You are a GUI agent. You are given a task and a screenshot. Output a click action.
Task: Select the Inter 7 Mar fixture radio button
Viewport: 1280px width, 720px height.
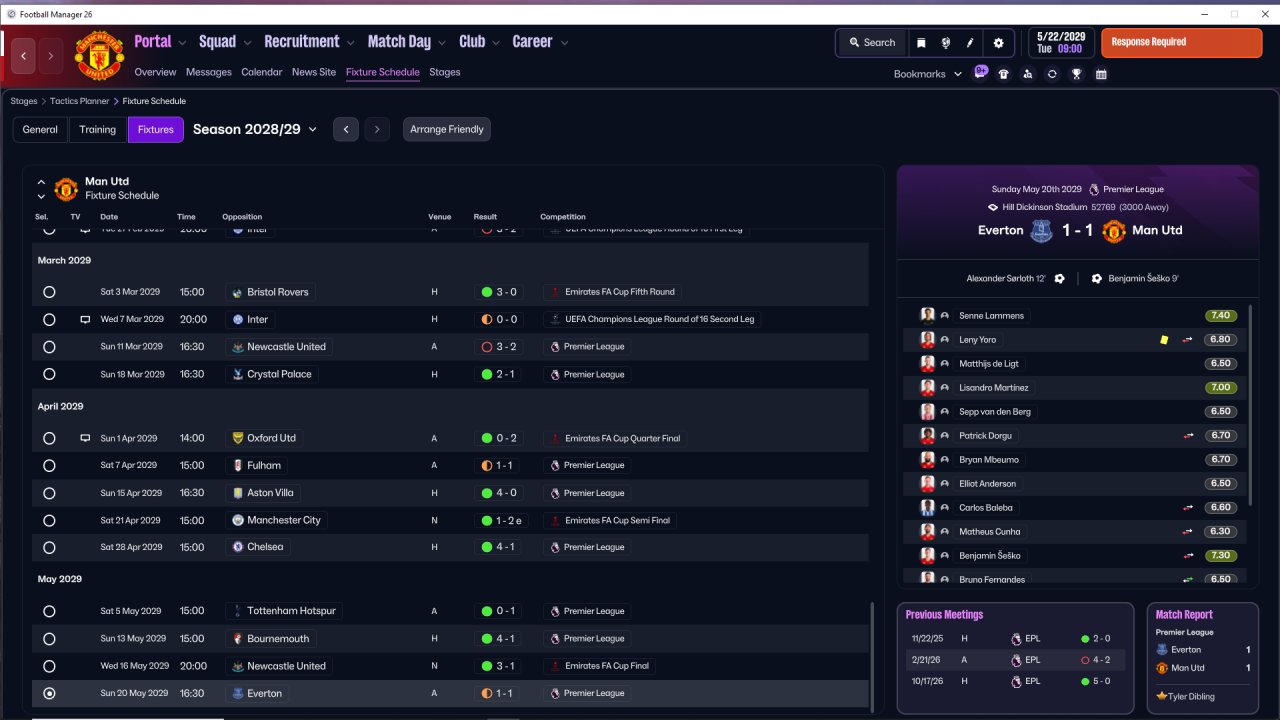49,320
